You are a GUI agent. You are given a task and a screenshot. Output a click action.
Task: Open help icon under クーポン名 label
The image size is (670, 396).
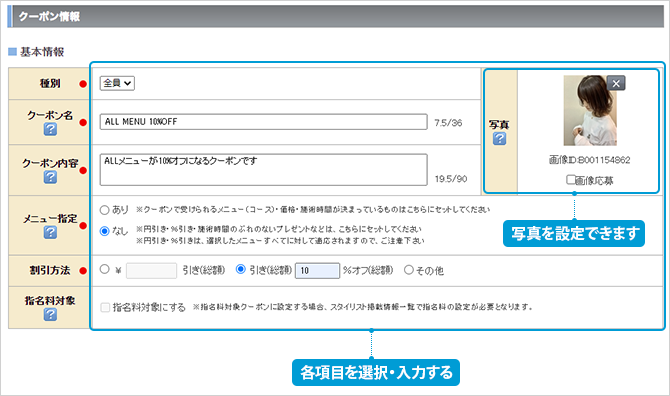(x=50, y=129)
